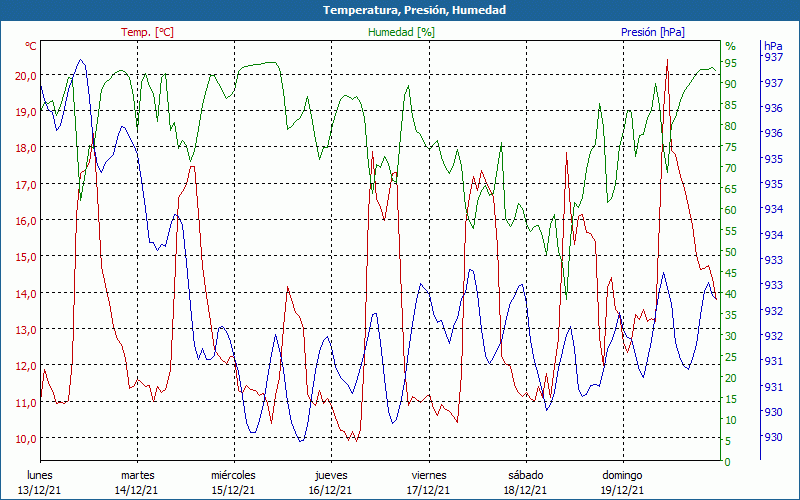This screenshot has width=800, height=500.
Task: Click the '16,0' temperature axis value
Action: click(x=26, y=221)
